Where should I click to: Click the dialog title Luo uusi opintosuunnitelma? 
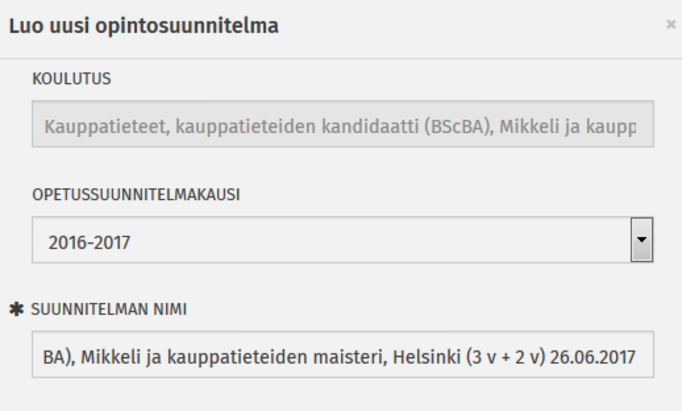click(143, 25)
